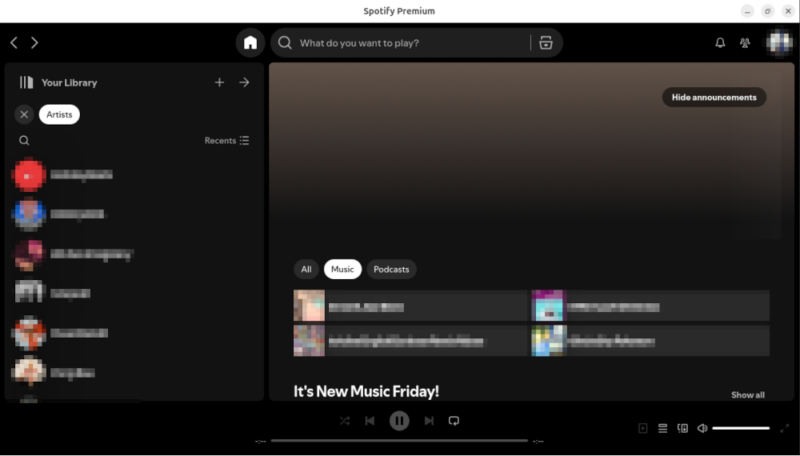The width and height of the screenshot is (800, 456).
Task: Seek on the playback progress bar
Action: point(399,441)
